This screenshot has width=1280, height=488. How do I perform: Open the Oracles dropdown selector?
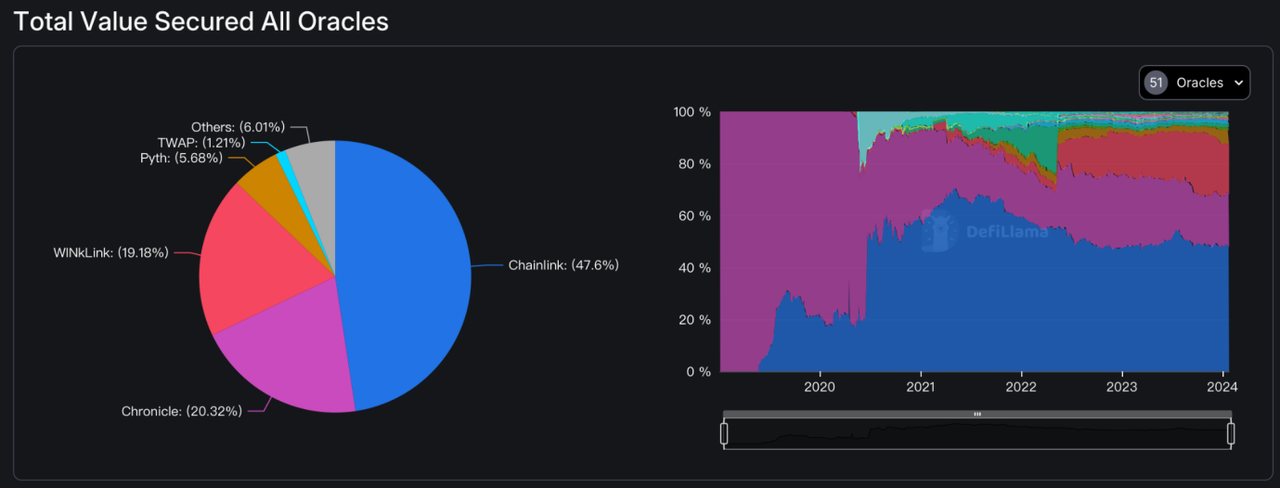coord(1194,83)
